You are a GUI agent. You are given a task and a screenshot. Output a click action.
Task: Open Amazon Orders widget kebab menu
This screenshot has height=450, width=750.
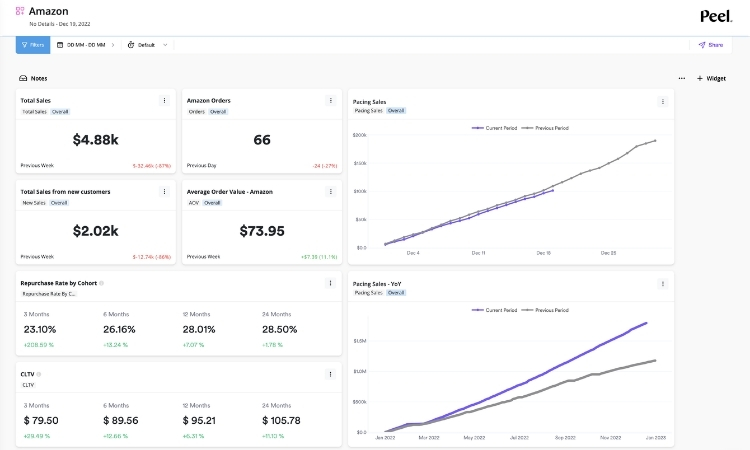331,100
